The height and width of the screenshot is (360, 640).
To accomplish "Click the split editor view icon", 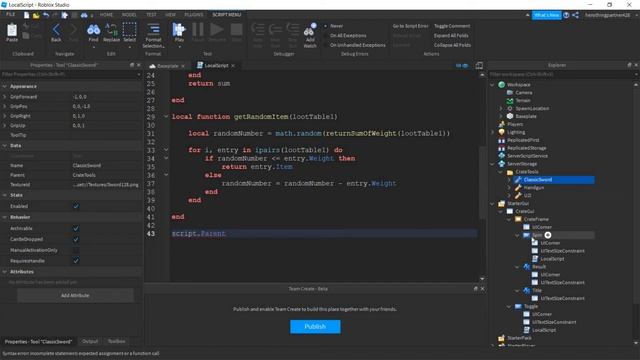I will 479,65.
